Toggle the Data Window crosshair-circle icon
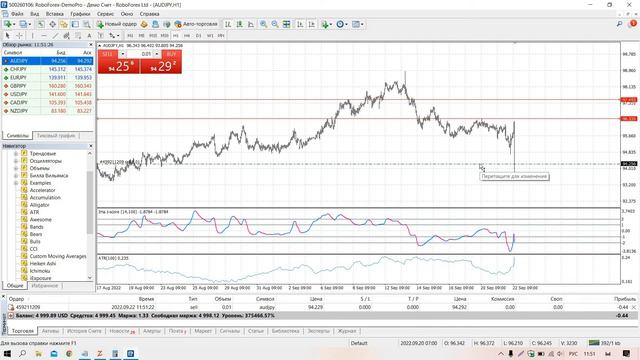 click(52, 24)
